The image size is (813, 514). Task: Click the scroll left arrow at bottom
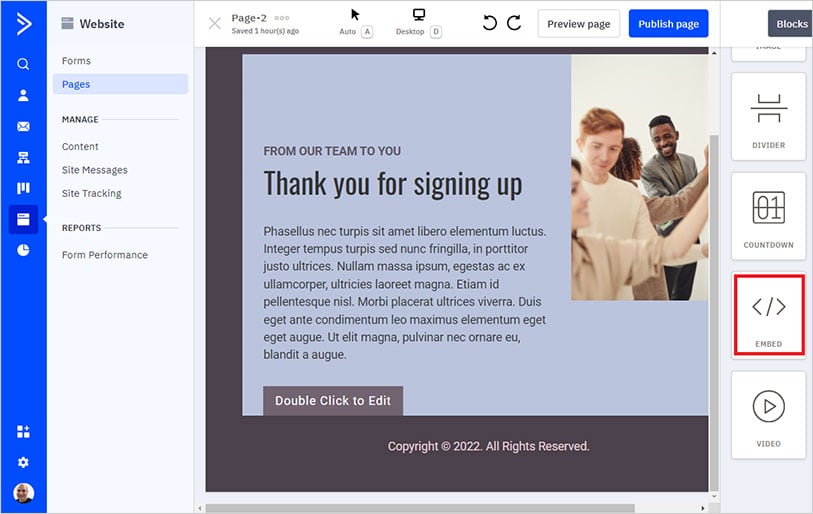[200, 508]
